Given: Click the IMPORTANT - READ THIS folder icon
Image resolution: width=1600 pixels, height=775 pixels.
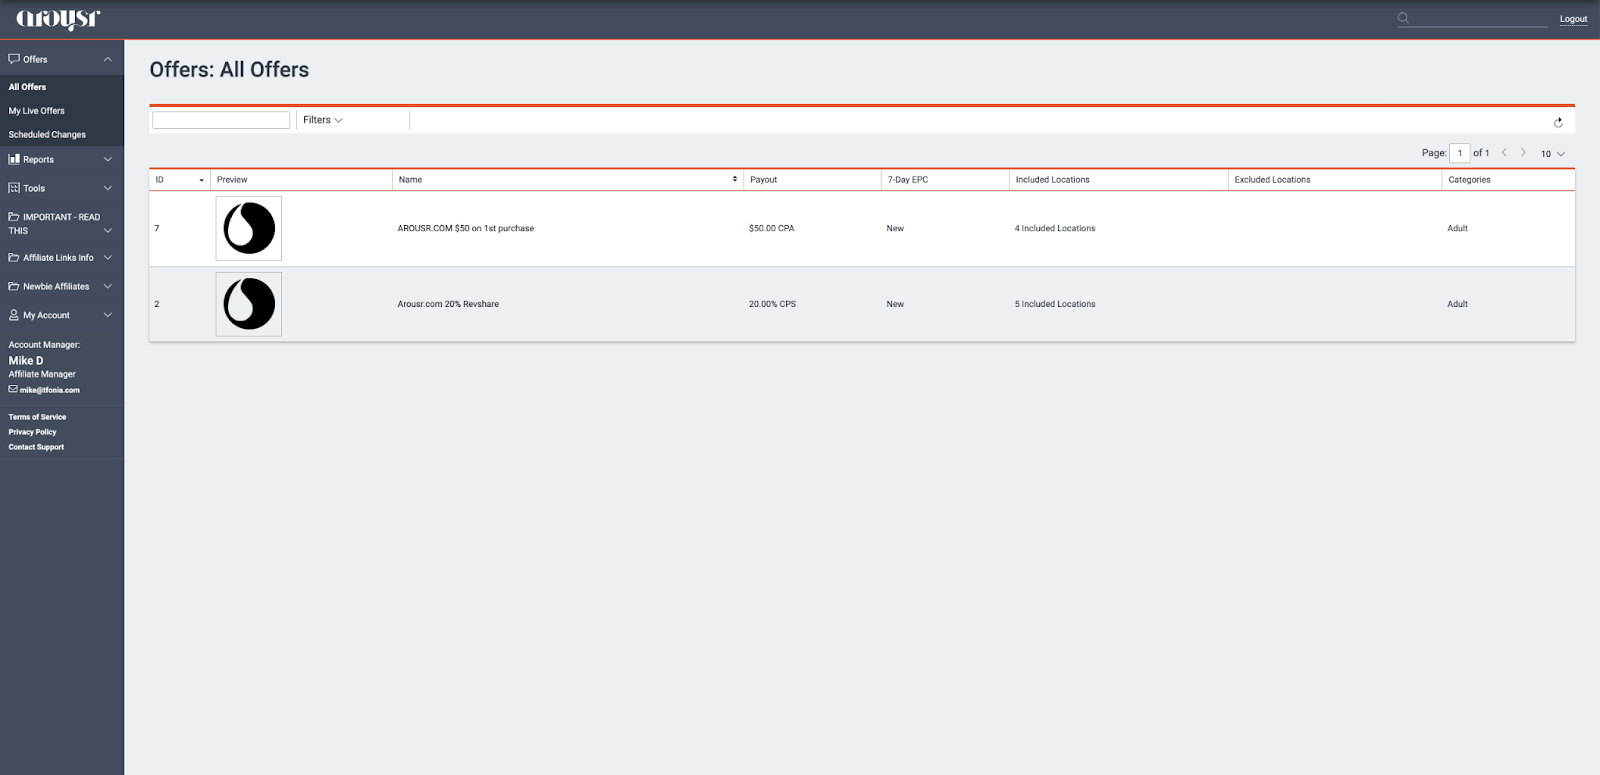Looking at the screenshot, I should [x=14, y=217].
